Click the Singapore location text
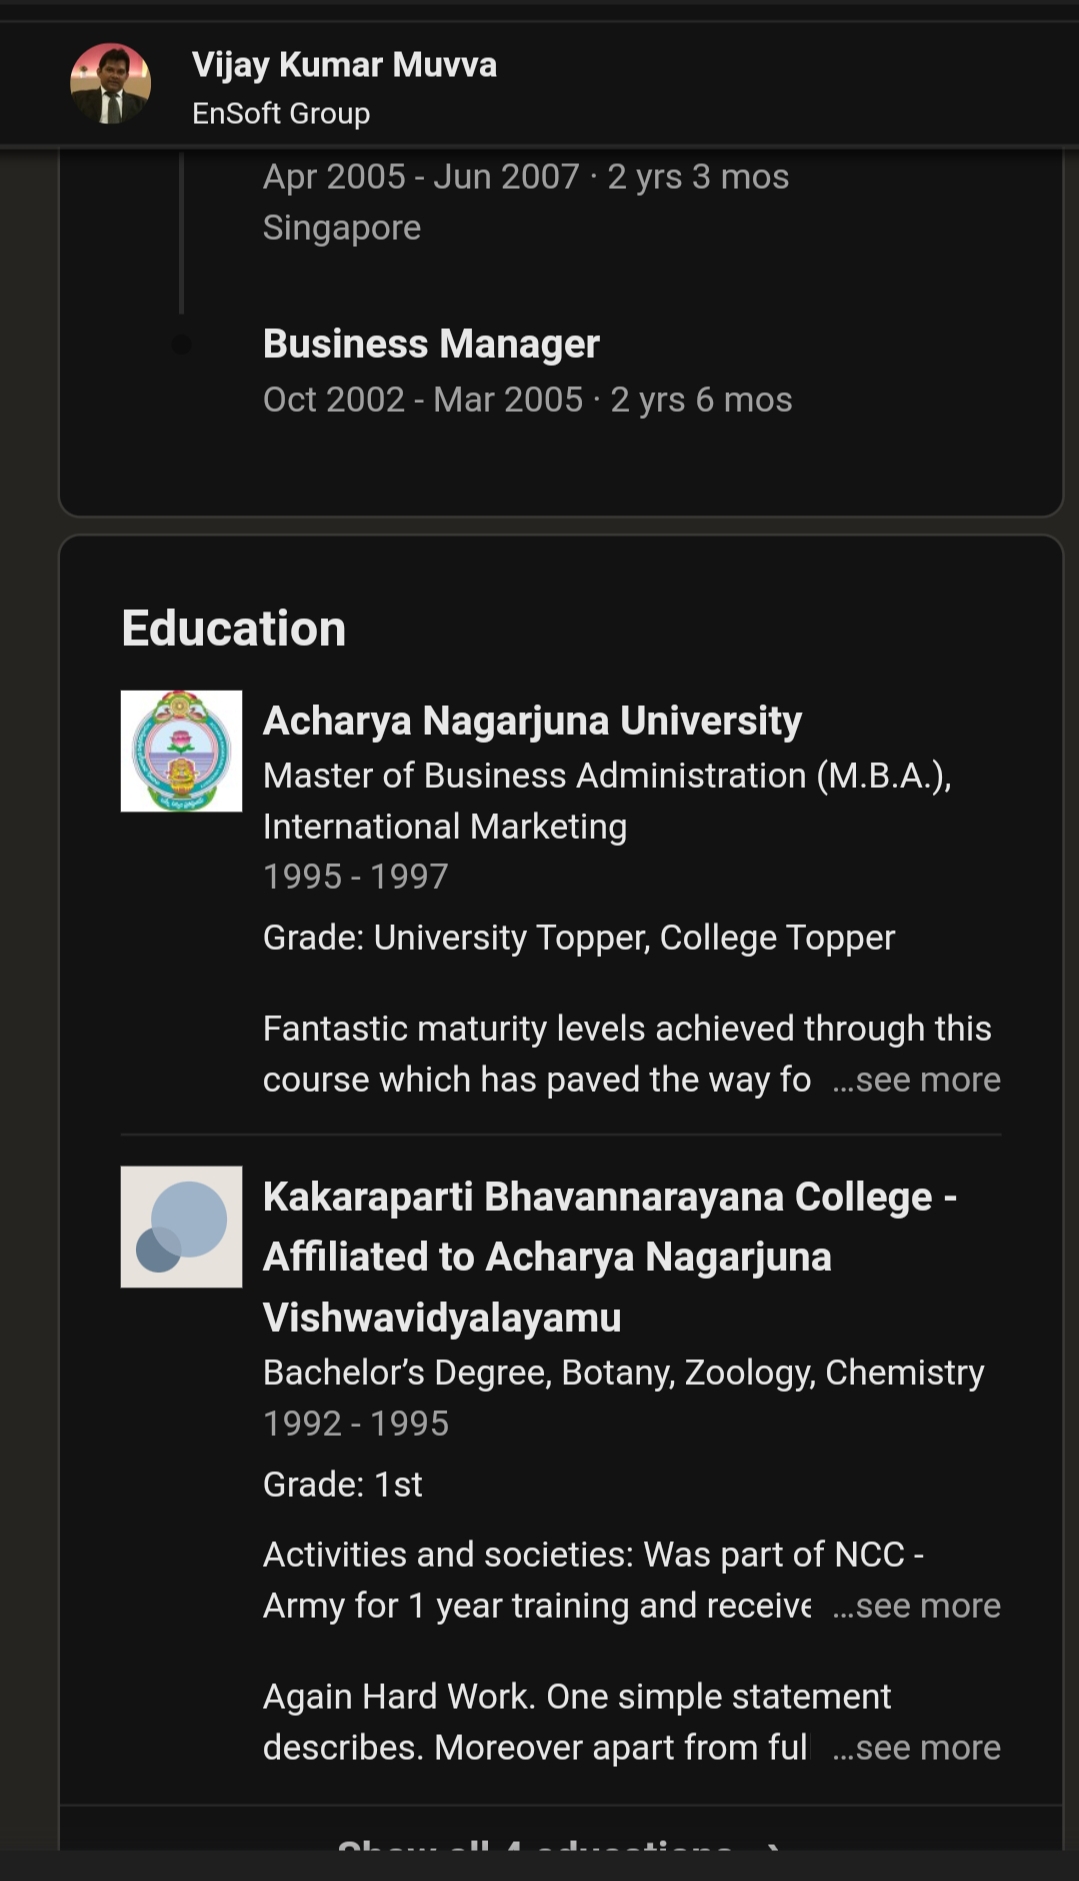 click(342, 228)
